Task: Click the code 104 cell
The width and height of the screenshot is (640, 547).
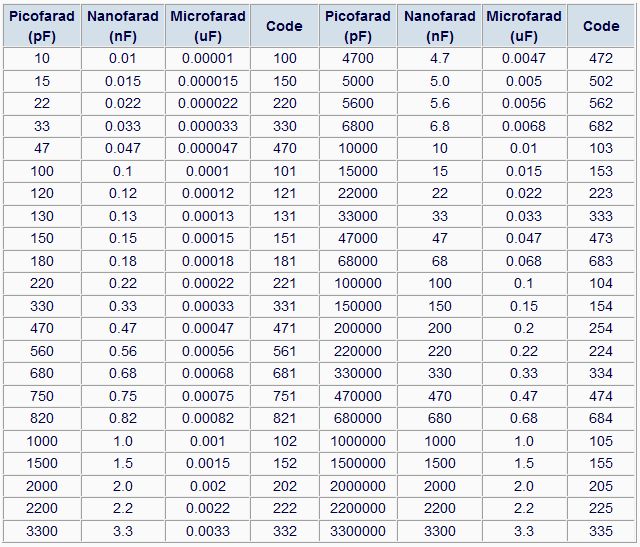Action: coord(600,283)
